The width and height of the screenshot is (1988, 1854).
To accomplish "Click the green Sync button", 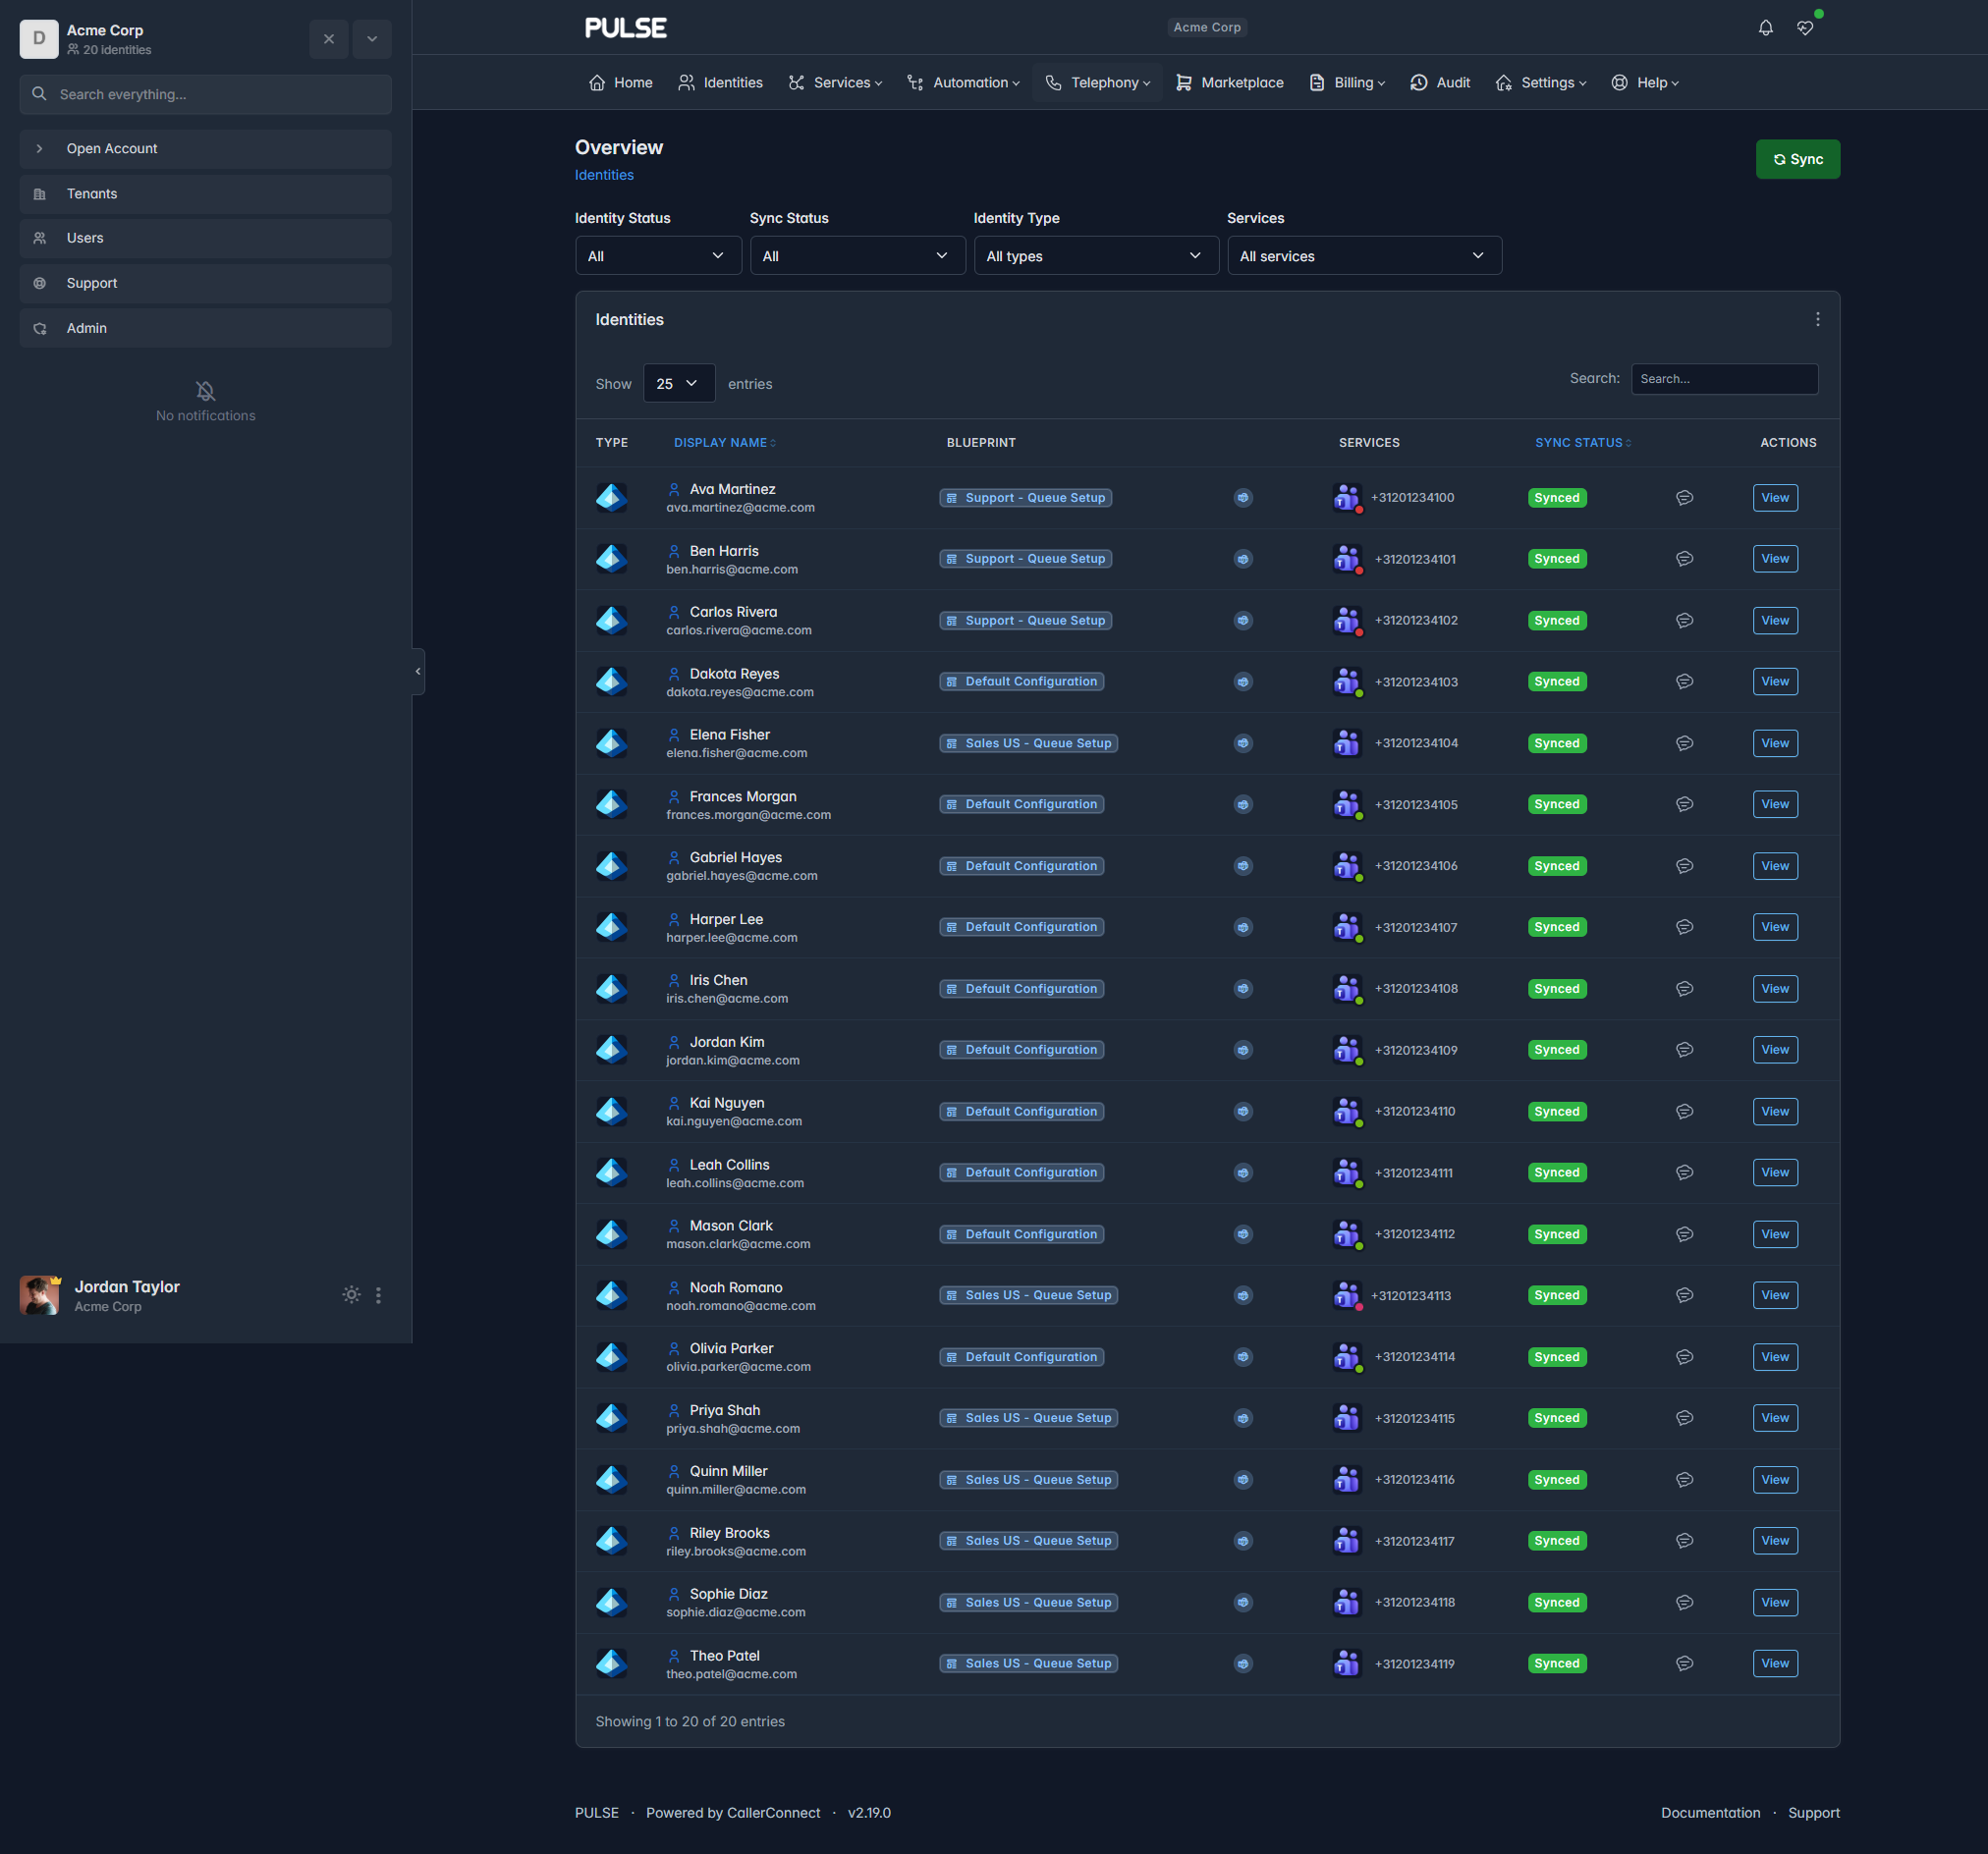I will pos(1797,158).
